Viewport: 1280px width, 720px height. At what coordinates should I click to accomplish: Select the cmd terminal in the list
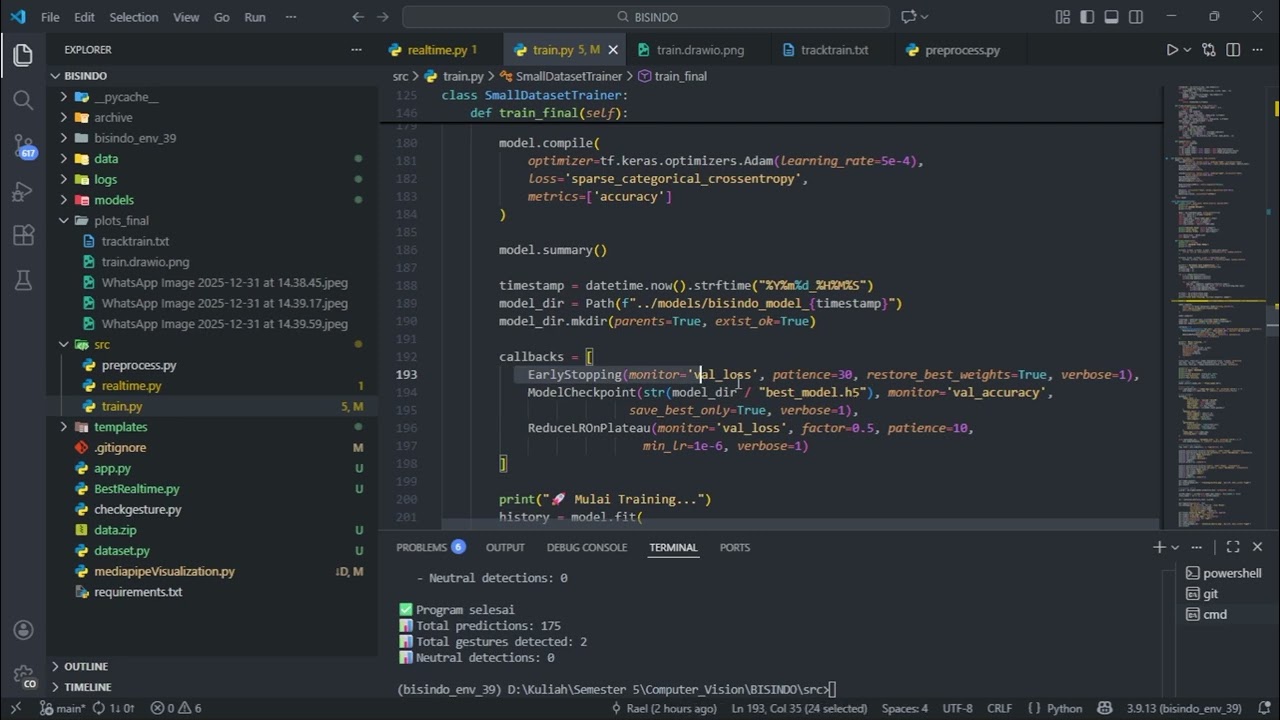1223,614
